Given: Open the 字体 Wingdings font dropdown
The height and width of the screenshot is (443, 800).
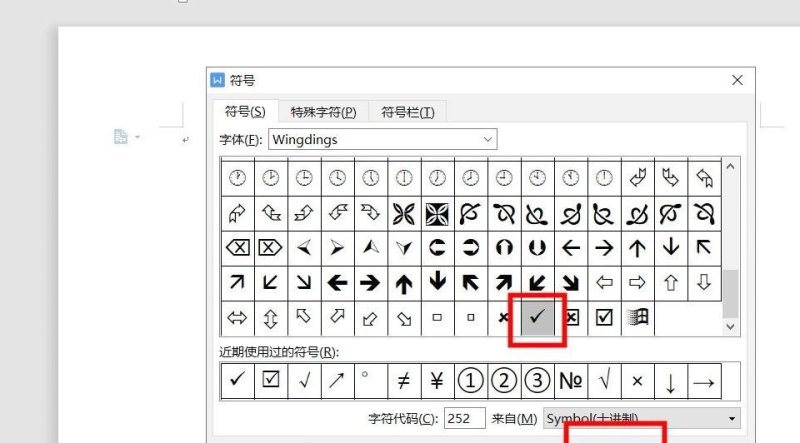Looking at the screenshot, I should click(x=383, y=139).
